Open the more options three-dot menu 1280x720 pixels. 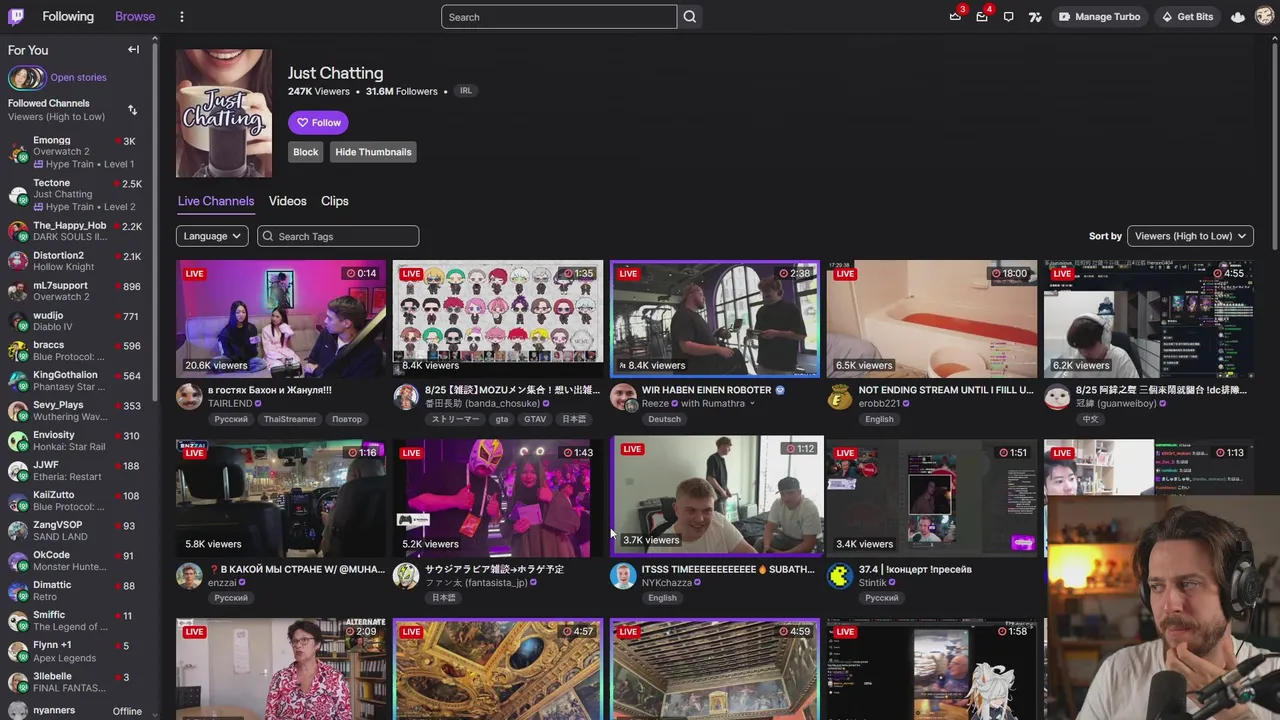coord(182,17)
